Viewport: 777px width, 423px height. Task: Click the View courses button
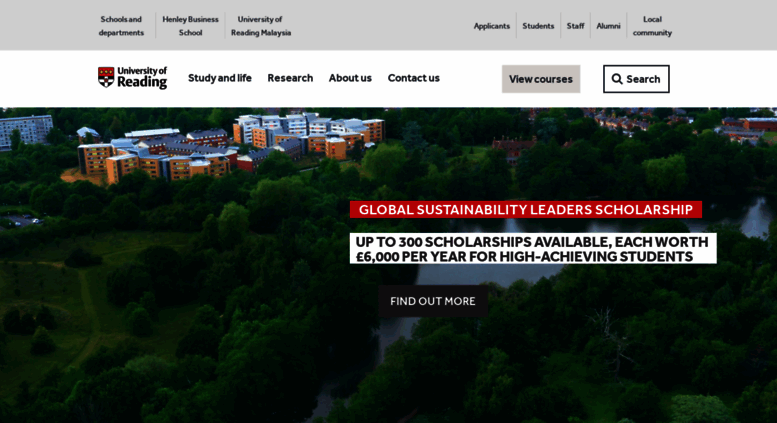[541, 79]
